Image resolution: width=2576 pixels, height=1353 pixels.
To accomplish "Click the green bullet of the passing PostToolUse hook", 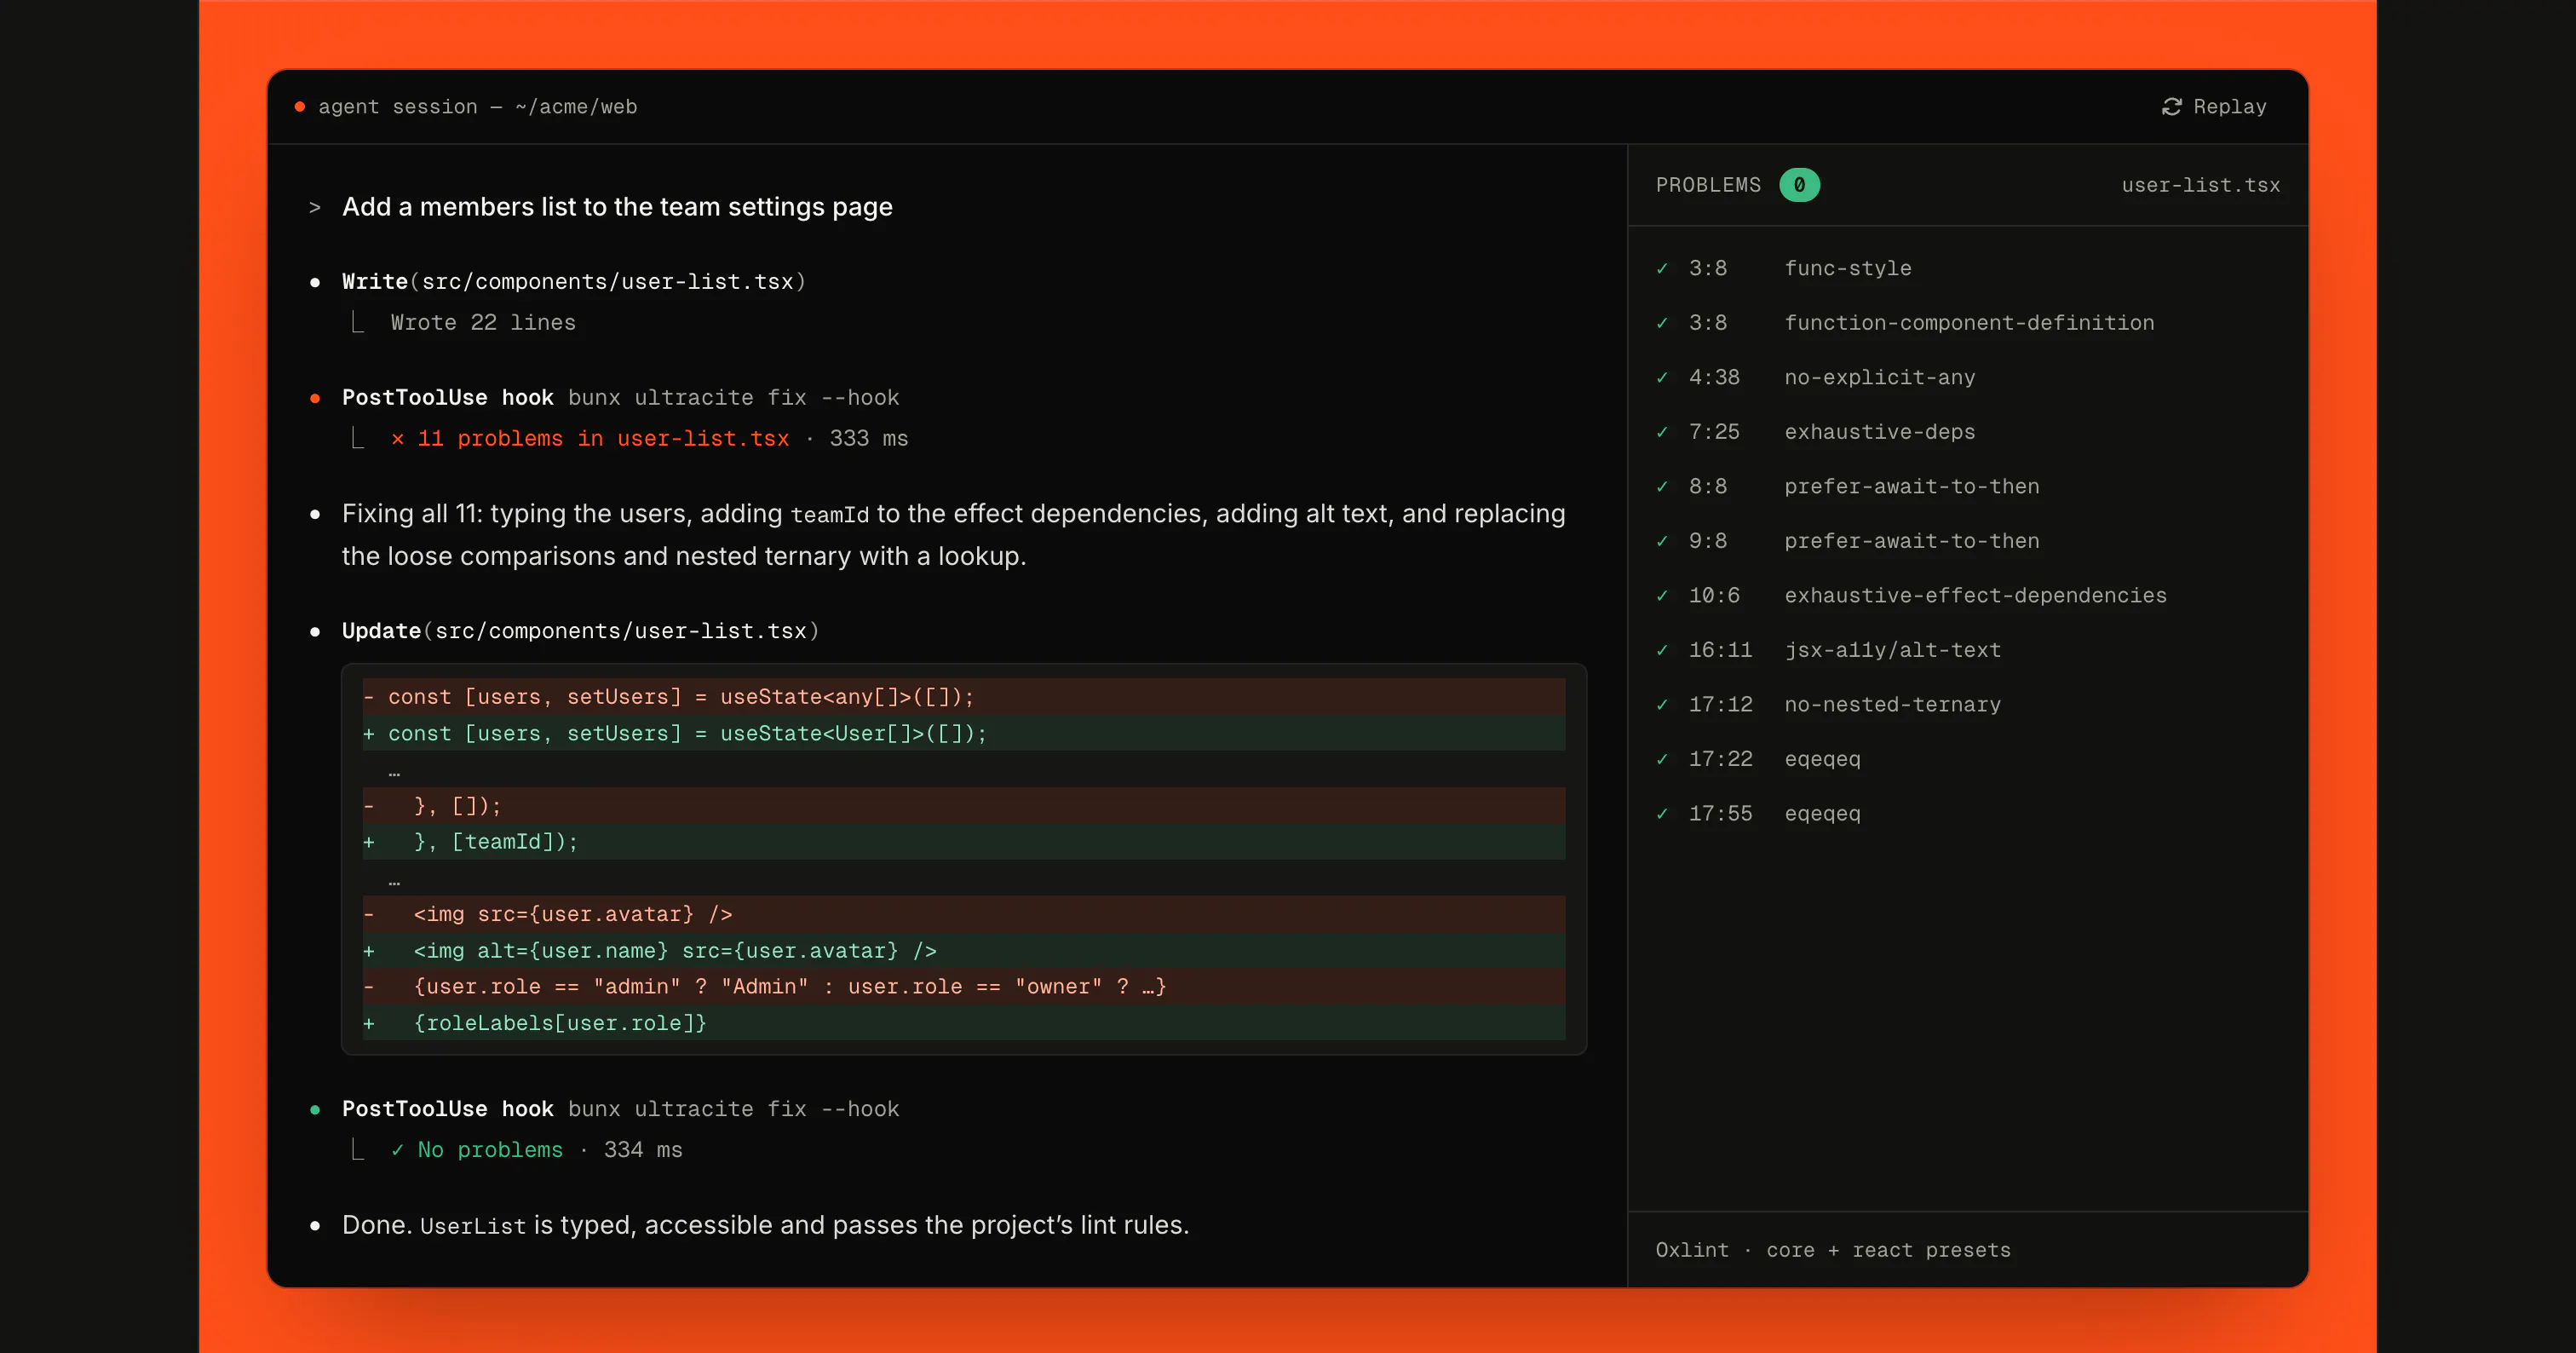I will [315, 1109].
